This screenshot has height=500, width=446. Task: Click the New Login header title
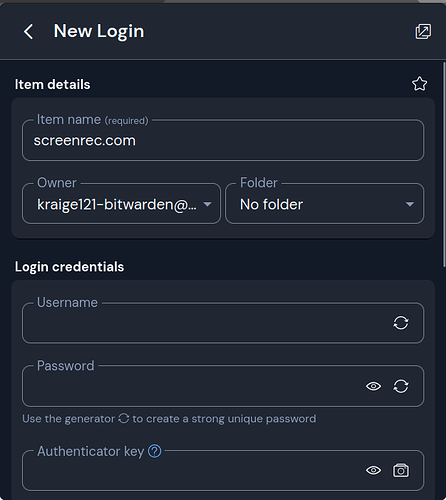(99, 31)
